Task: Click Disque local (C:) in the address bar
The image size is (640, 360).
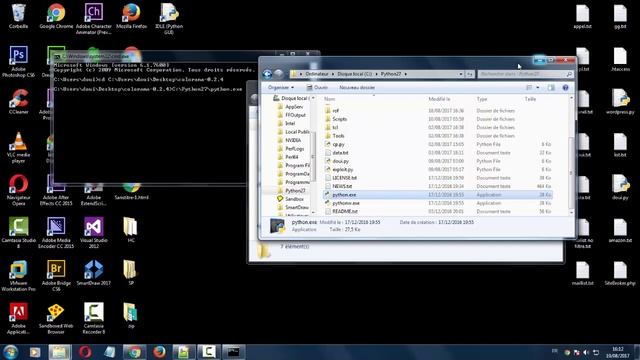Action: 354,74
